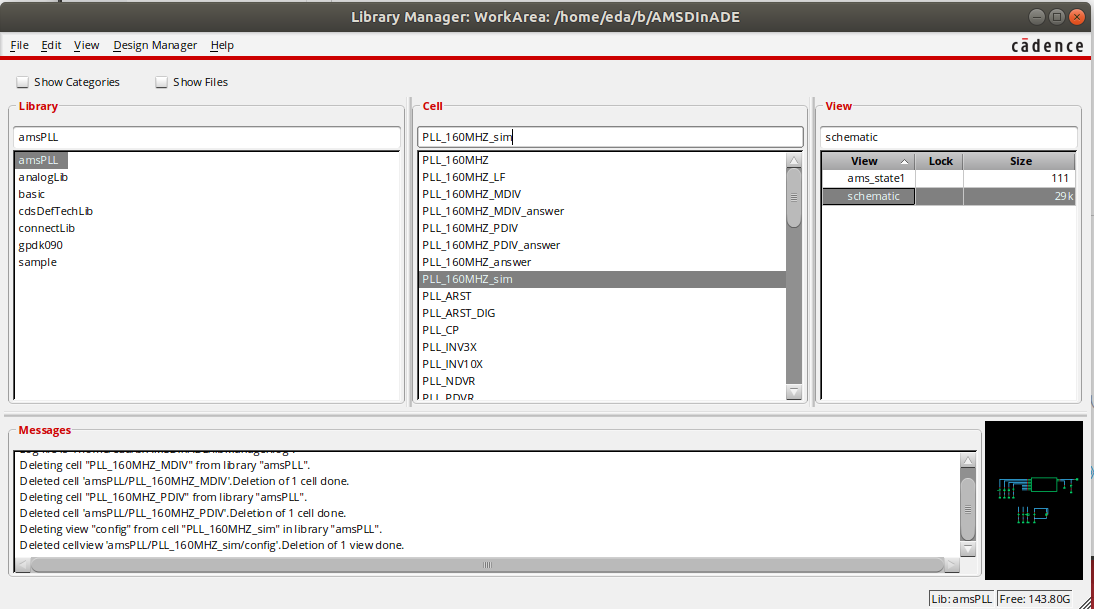Click the View name input field
1094x609 pixels.
tap(948, 137)
